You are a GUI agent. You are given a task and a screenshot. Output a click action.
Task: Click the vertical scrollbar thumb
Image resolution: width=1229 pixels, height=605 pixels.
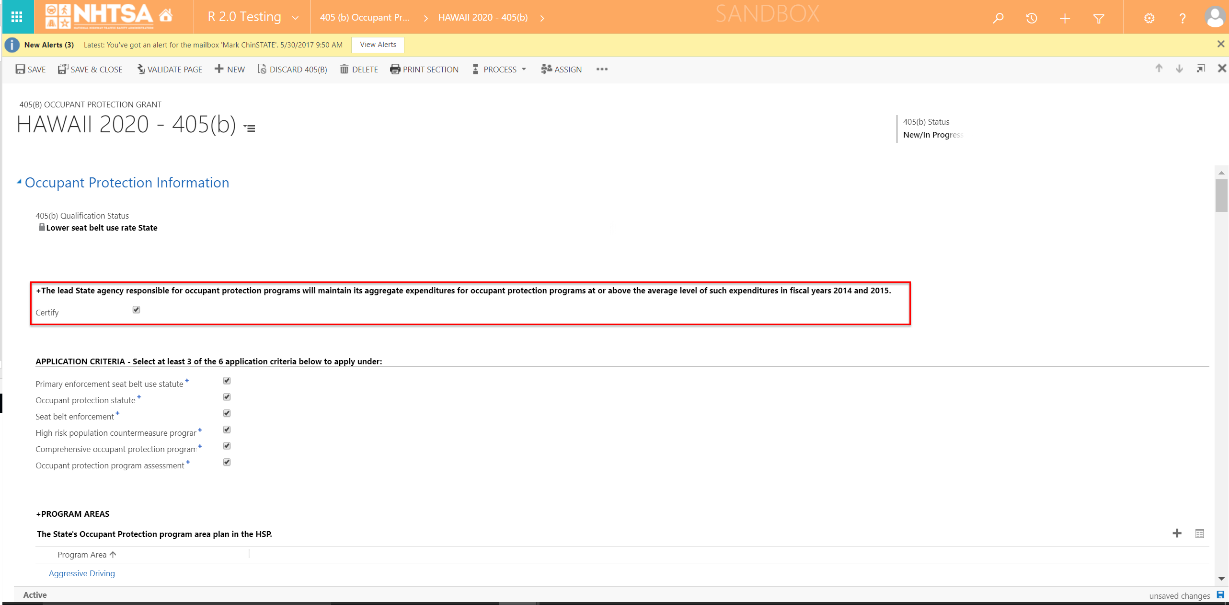[1221, 195]
